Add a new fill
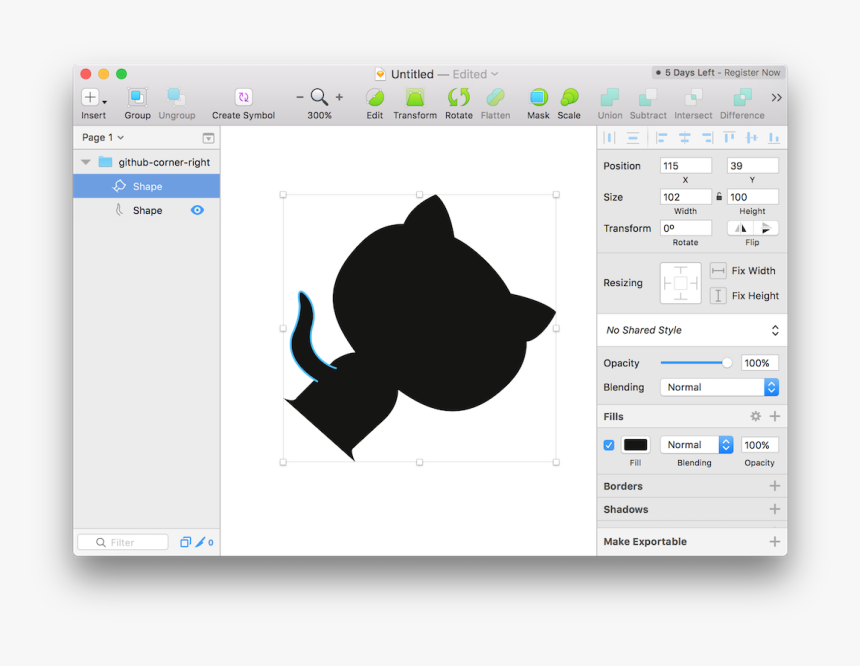The width and height of the screenshot is (860, 666). pyautogui.click(x=774, y=416)
